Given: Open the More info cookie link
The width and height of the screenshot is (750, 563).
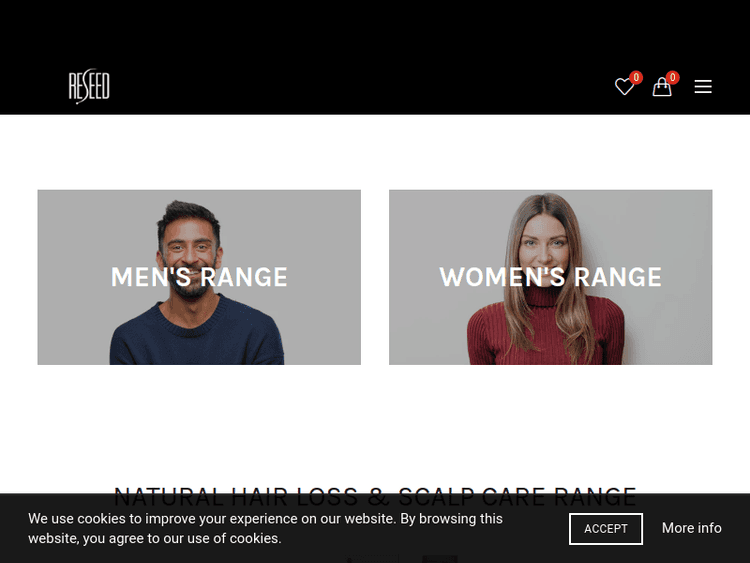Looking at the screenshot, I should pyautogui.click(x=692, y=528).
